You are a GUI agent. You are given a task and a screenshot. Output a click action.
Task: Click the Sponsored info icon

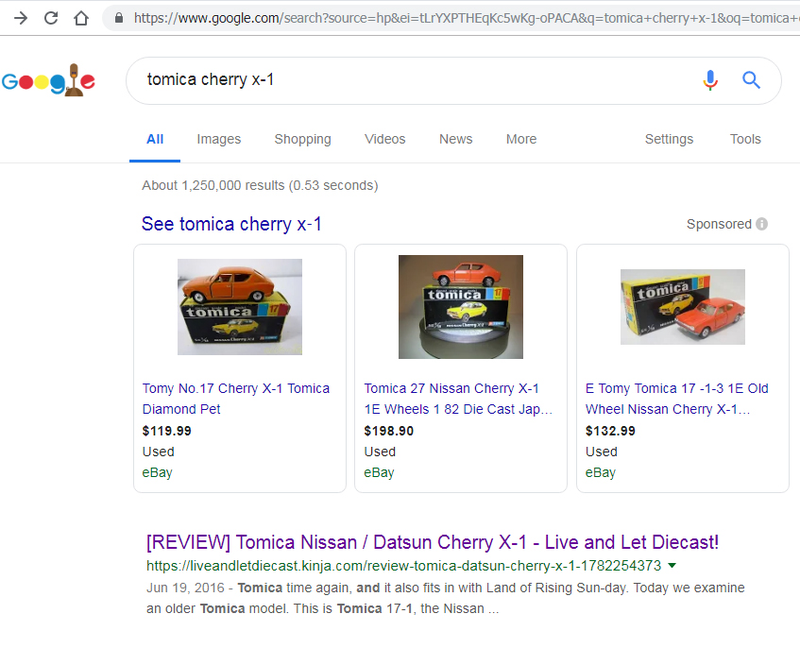[762, 224]
